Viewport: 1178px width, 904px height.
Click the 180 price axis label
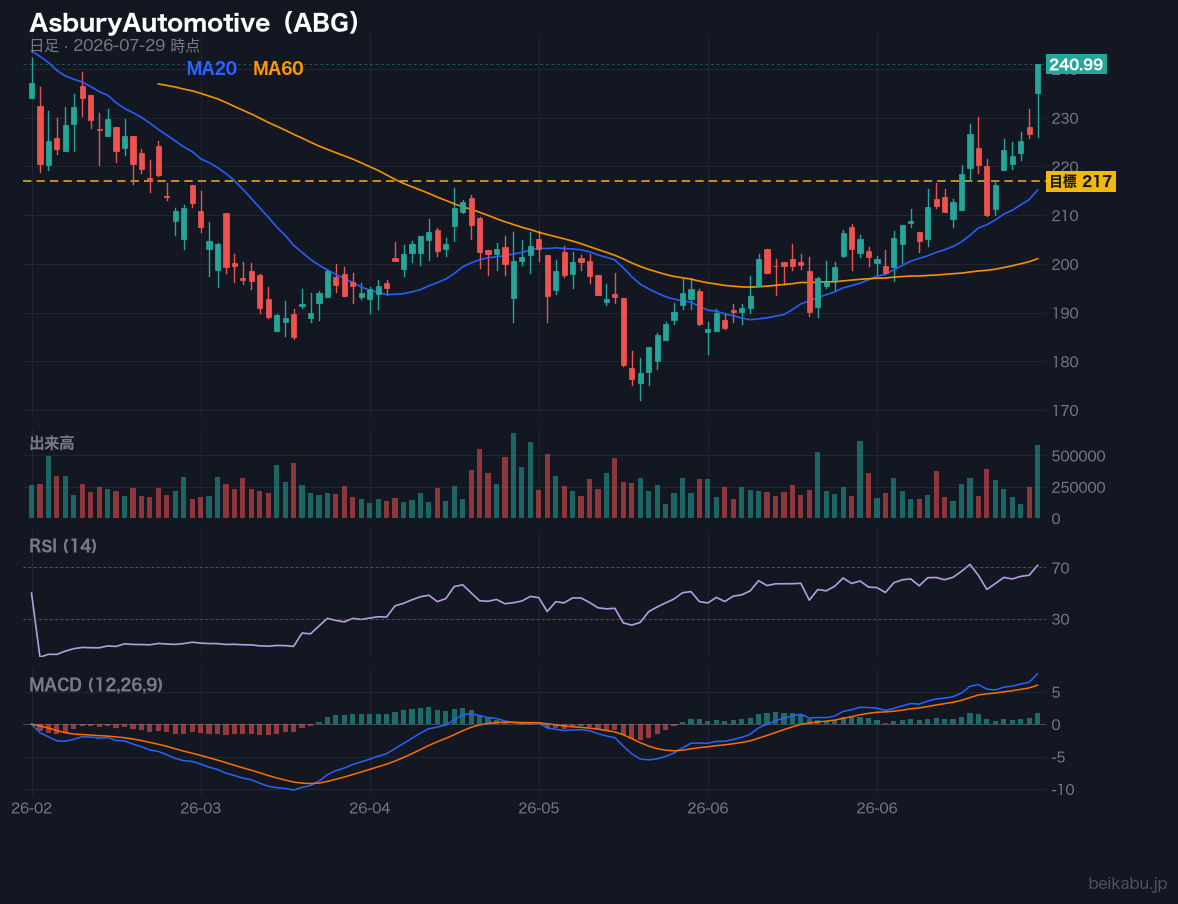1065,361
